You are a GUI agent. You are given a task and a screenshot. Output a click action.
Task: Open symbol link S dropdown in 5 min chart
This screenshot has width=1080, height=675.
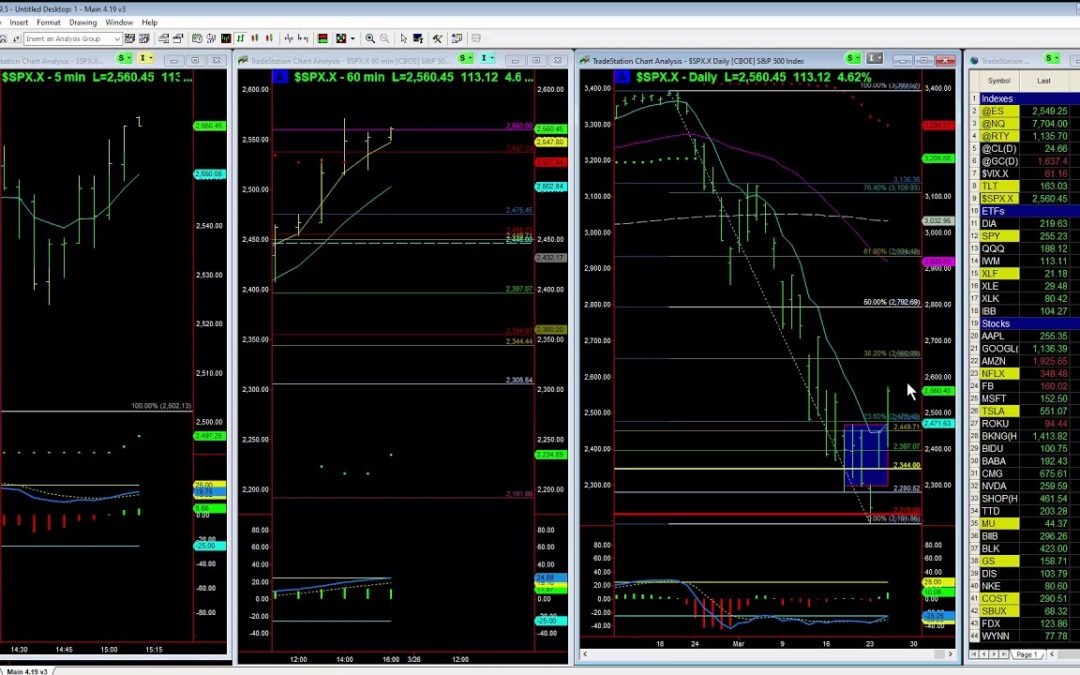pyautogui.click(x=124, y=58)
